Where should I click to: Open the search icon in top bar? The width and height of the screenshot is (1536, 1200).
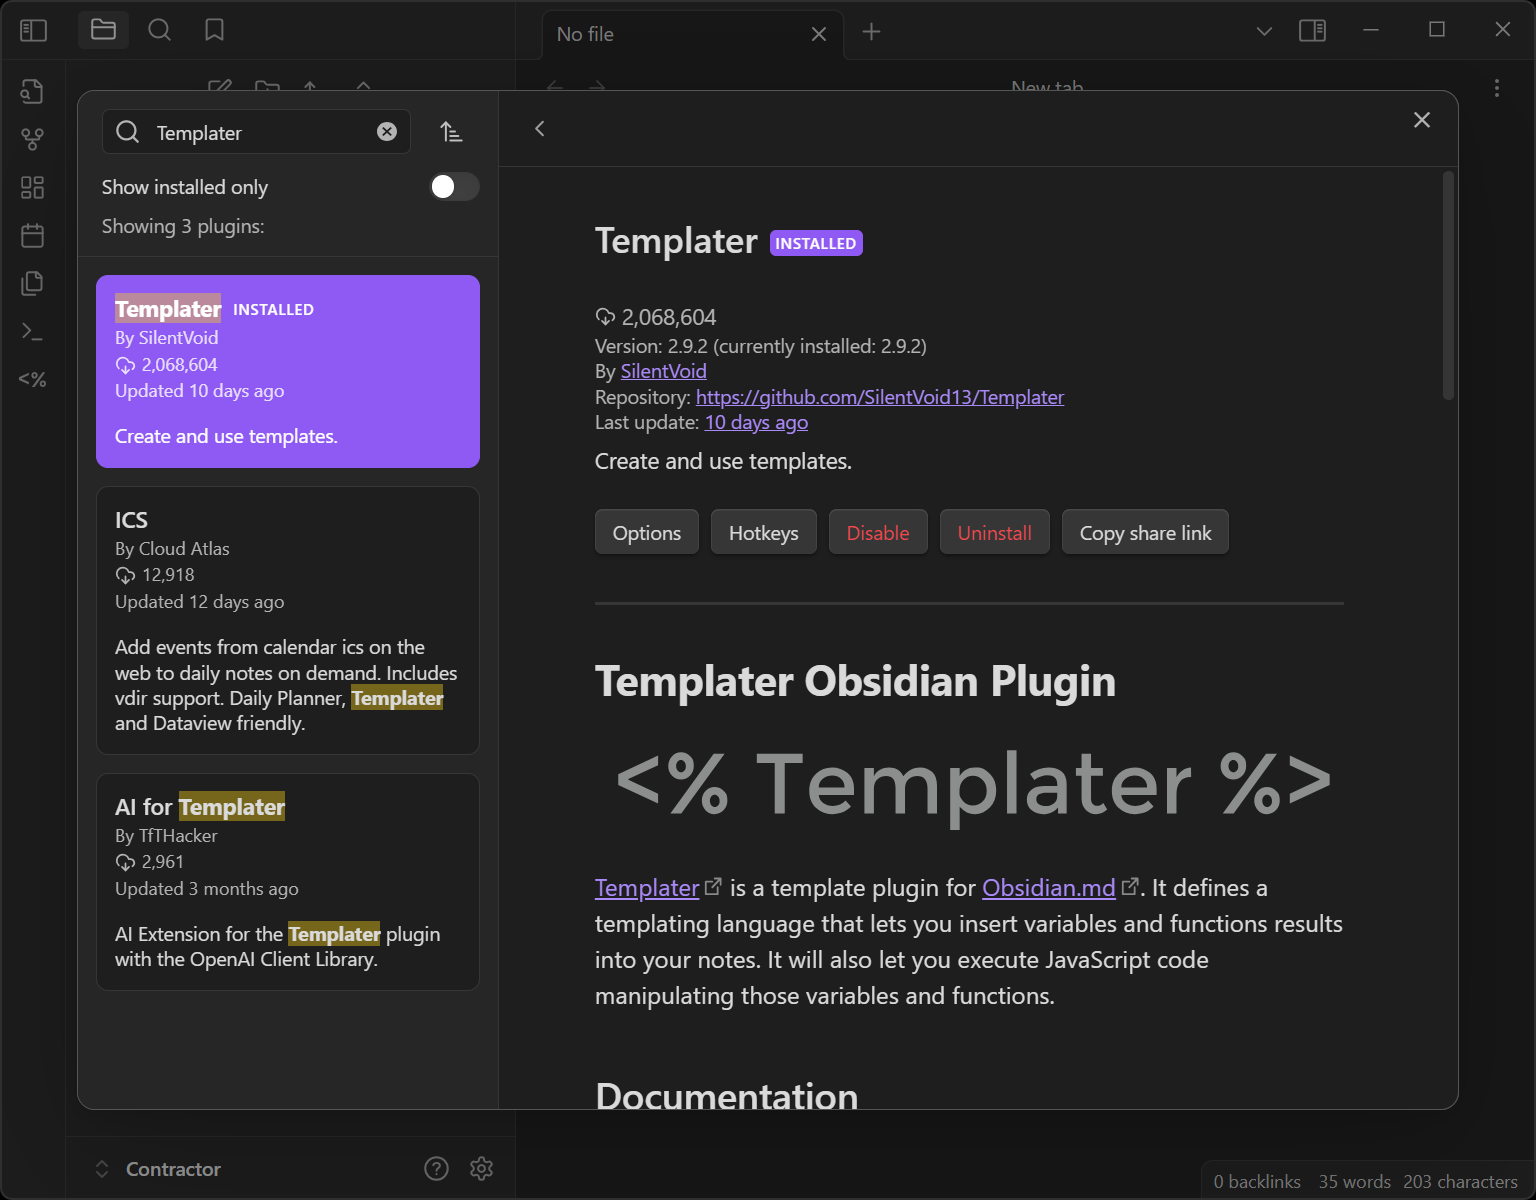coord(159,30)
